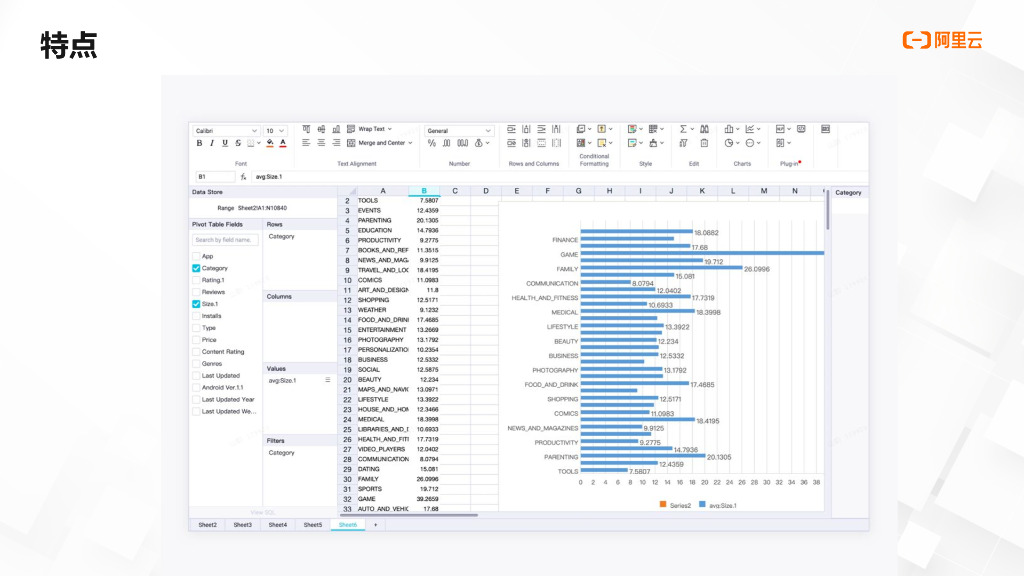Click the AutoSum sigma icon
Image resolution: width=1024 pixels, height=576 pixels.
point(685,129)
